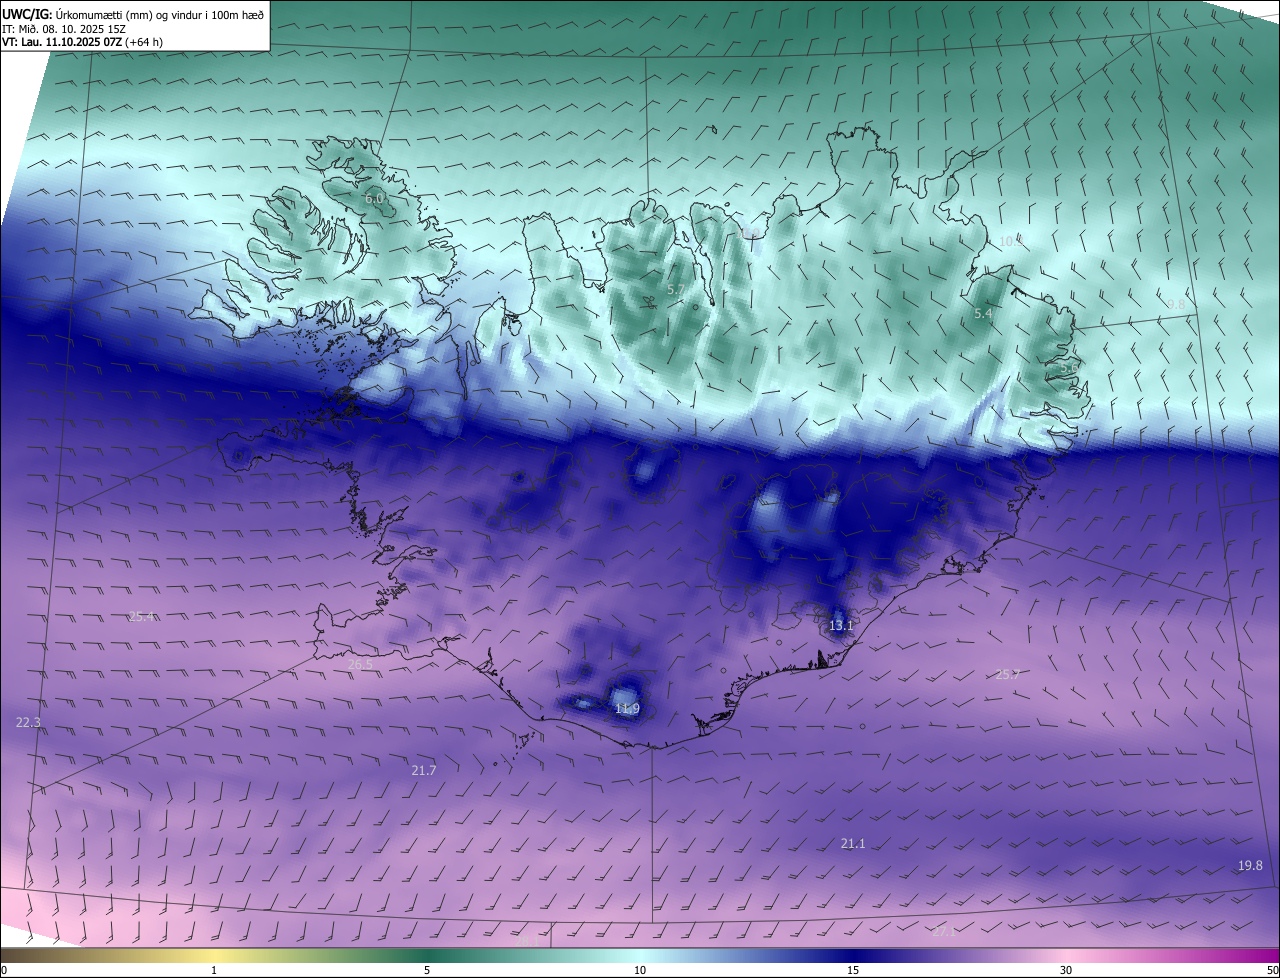Click the 25.7 value label on map
The height and width of the screenshot is (978, 1280).
(1008, 675)
